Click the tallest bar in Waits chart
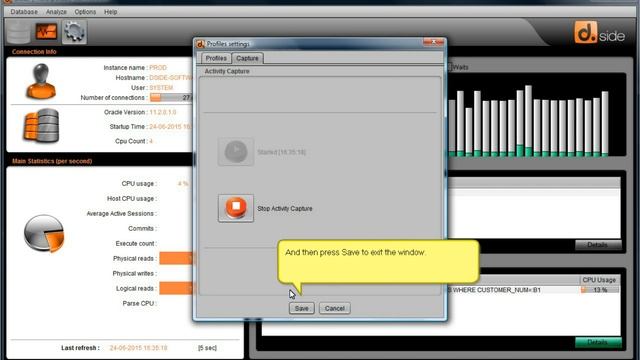The height and width of the screenshot is (360, 640). click(528, 121)
